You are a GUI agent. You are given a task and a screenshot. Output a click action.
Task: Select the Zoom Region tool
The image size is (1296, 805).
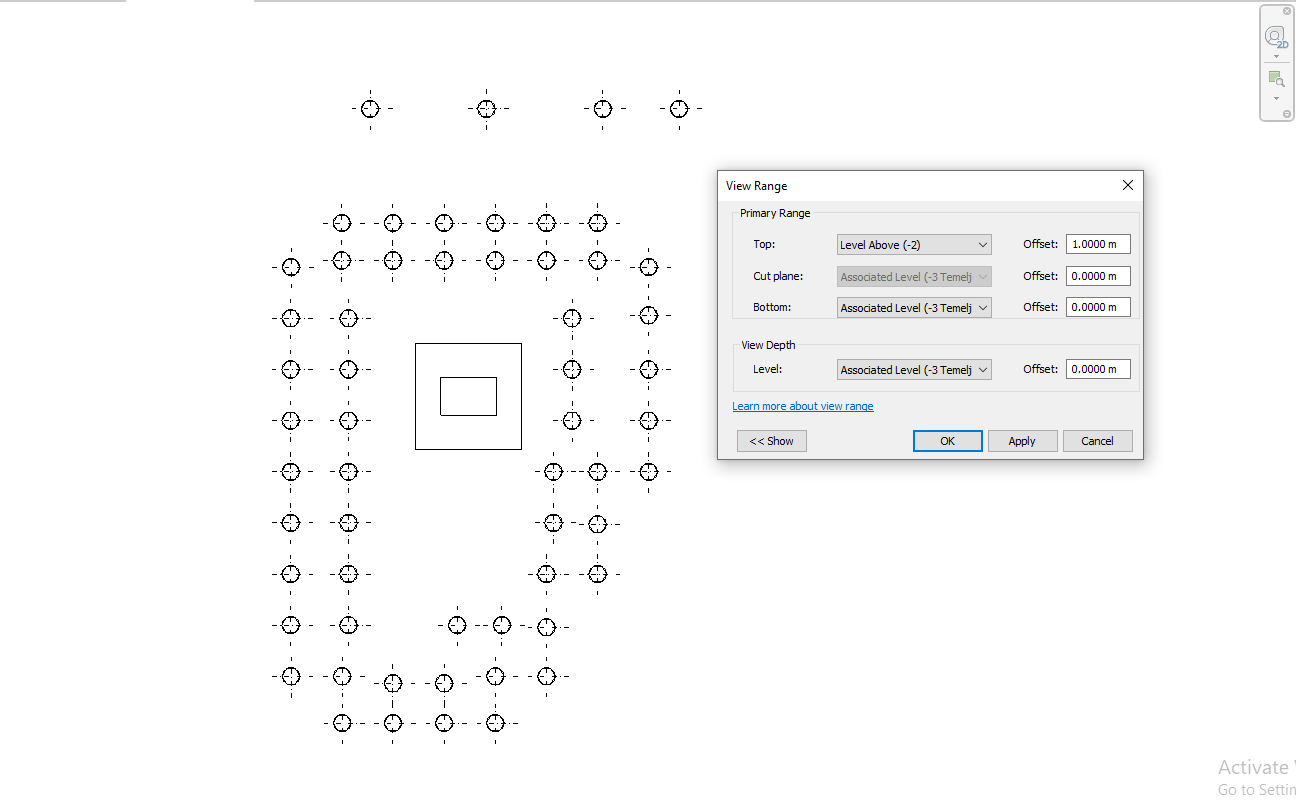click(1275, 80)
